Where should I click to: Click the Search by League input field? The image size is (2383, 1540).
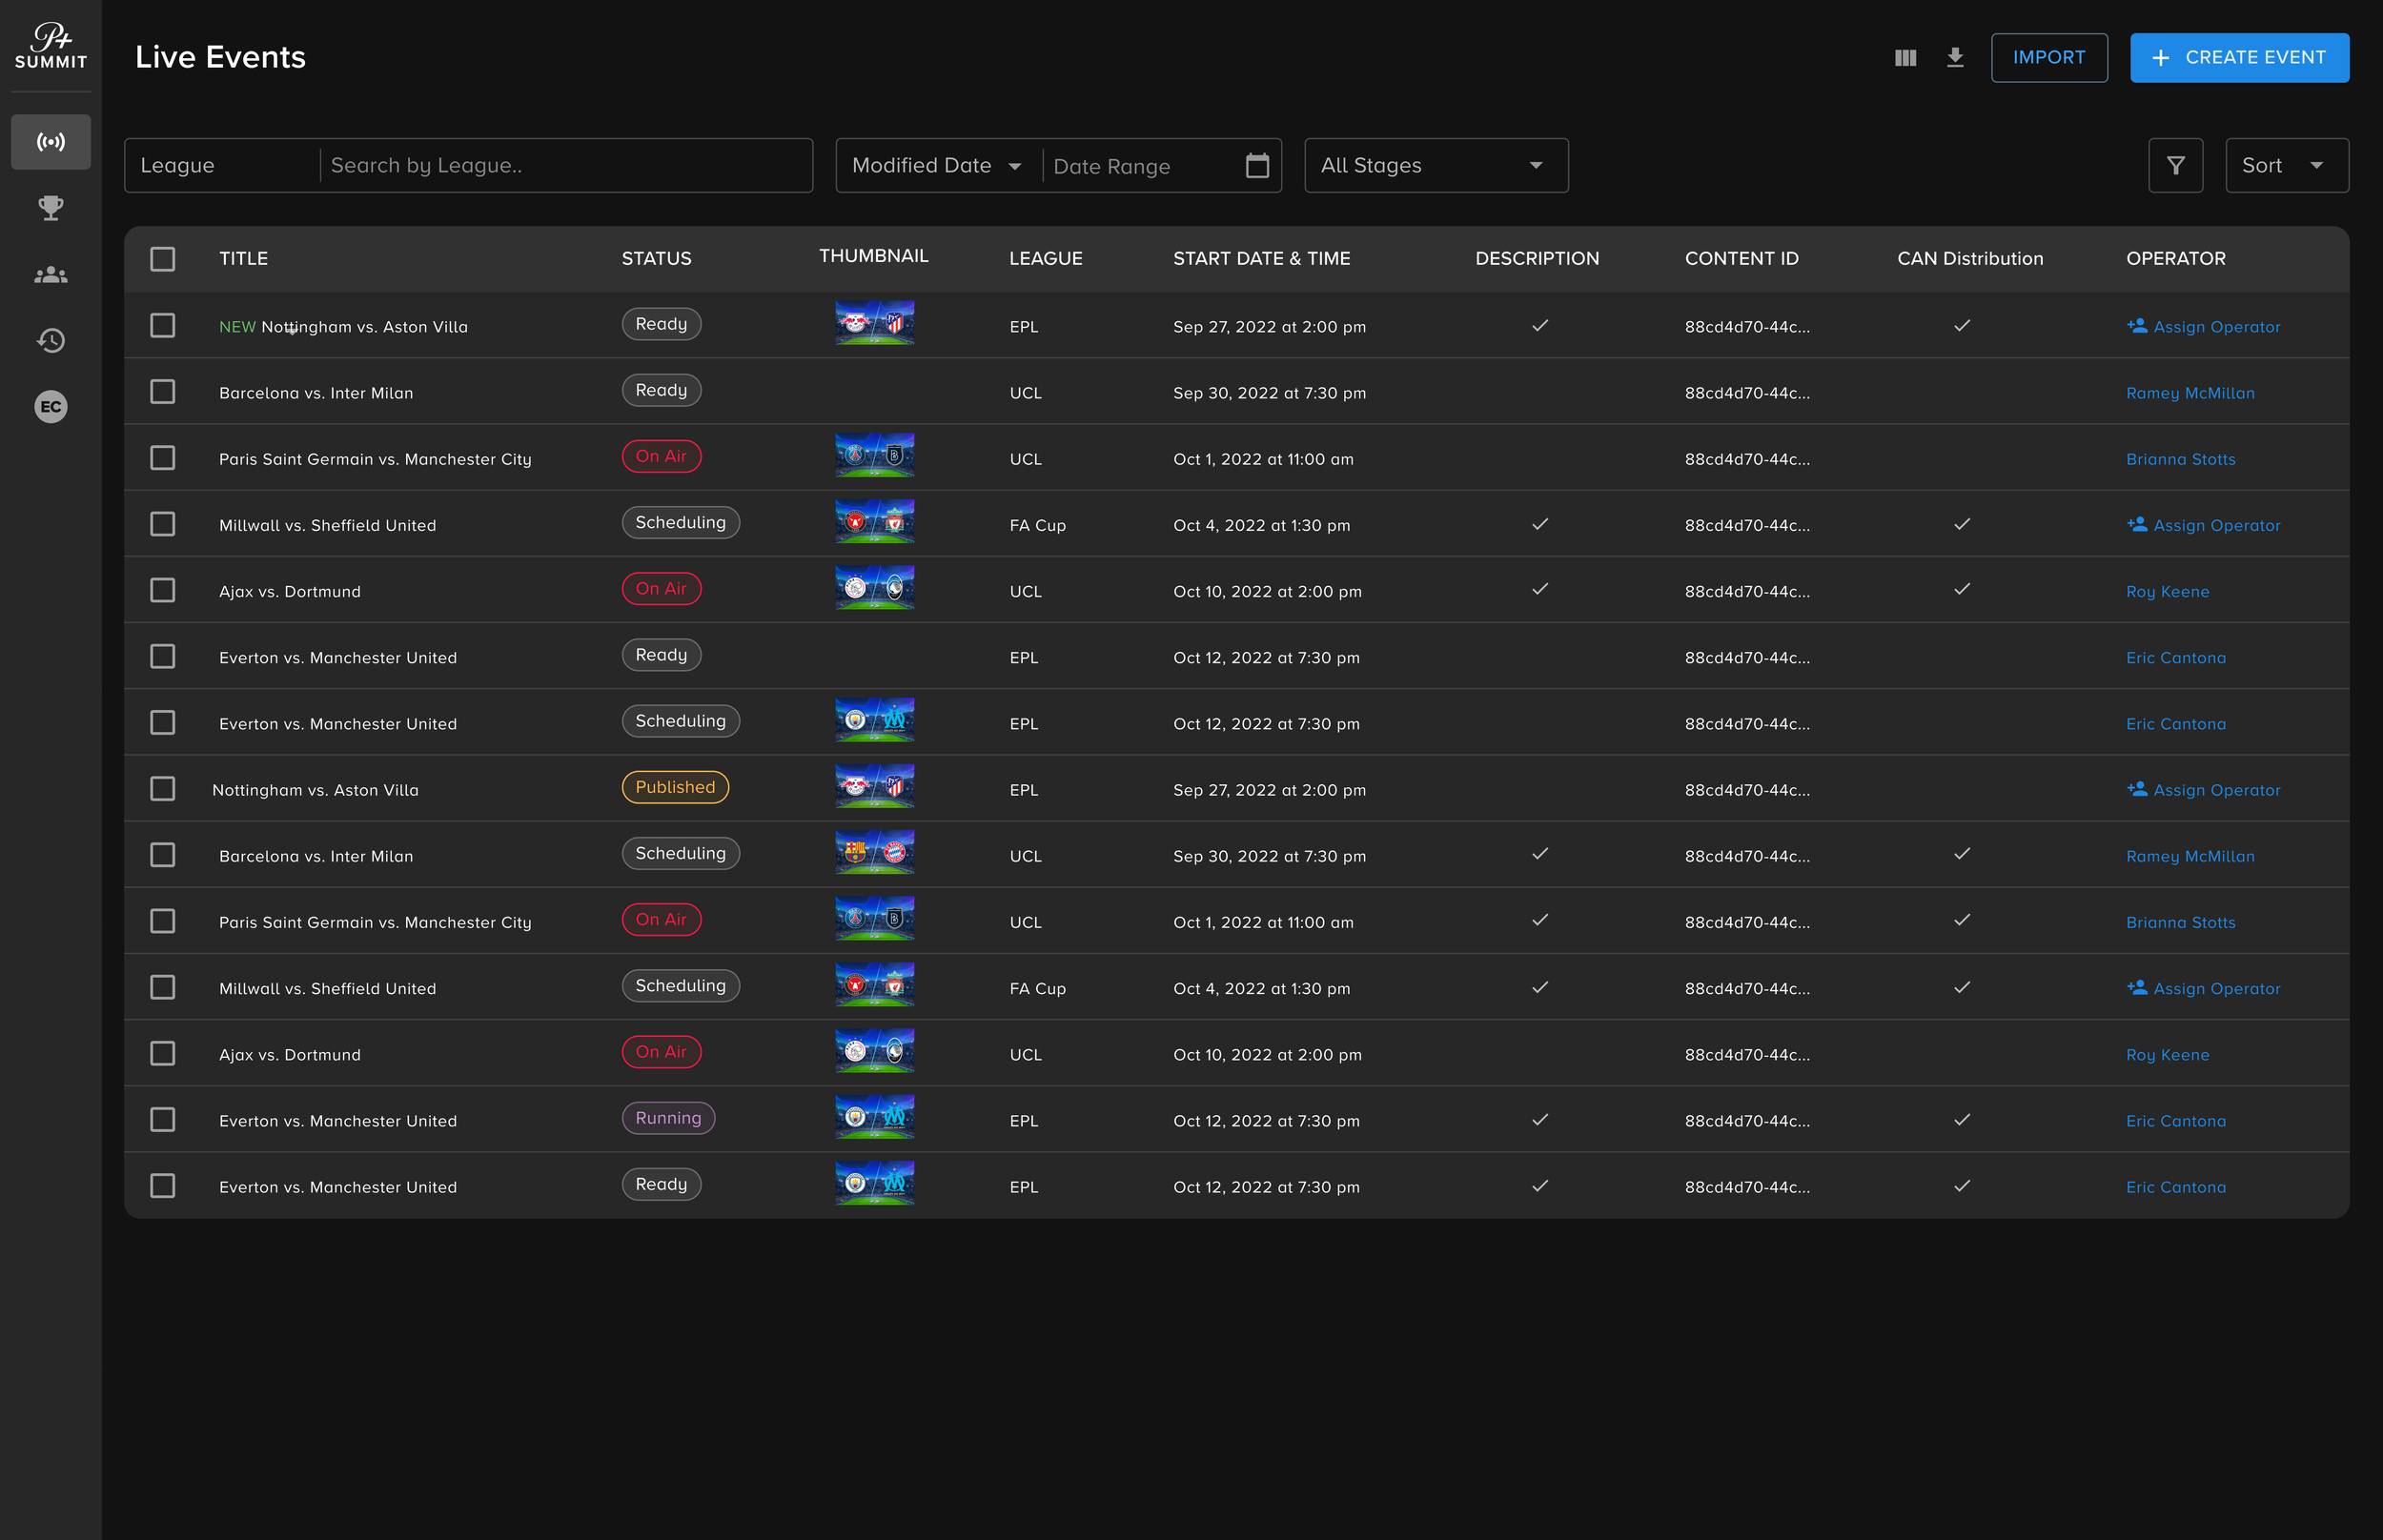[x=565, y=166]
